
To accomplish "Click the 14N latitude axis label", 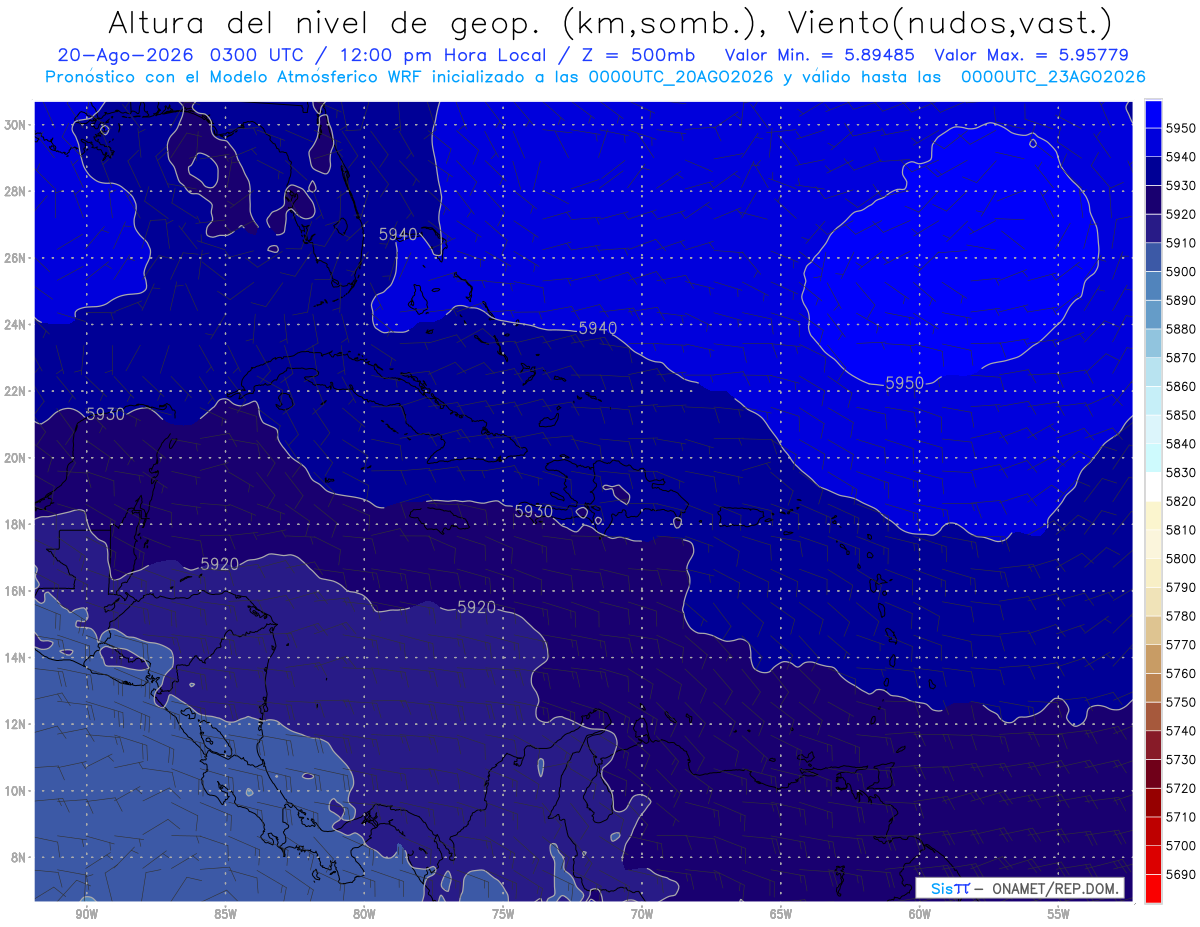I will tap(17, 657).
